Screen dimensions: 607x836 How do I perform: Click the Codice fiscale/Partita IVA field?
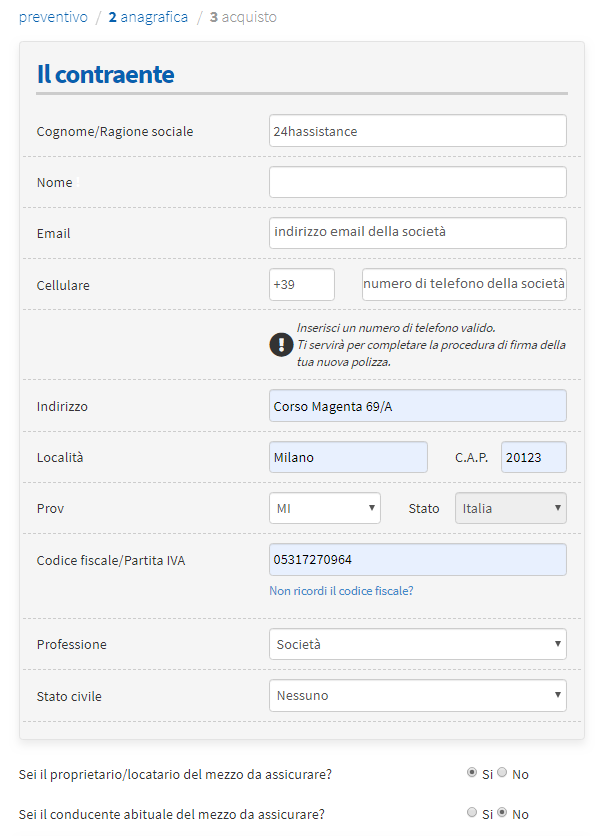pos(417,560)
